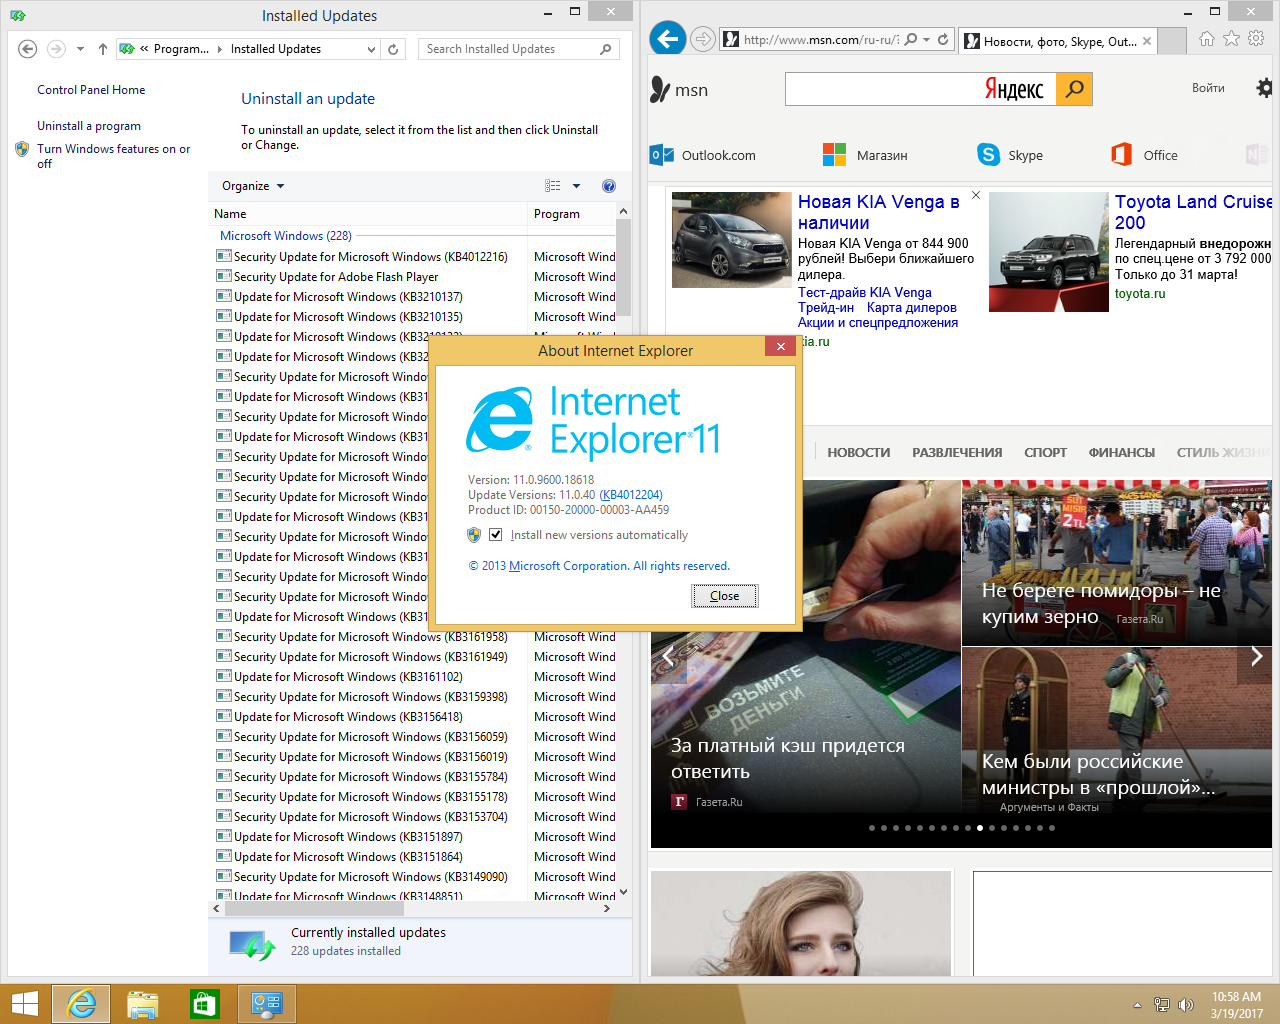Sort the updates by the Name column header
Viewport: 1280px width, 1024px height.
coord(368,214)
